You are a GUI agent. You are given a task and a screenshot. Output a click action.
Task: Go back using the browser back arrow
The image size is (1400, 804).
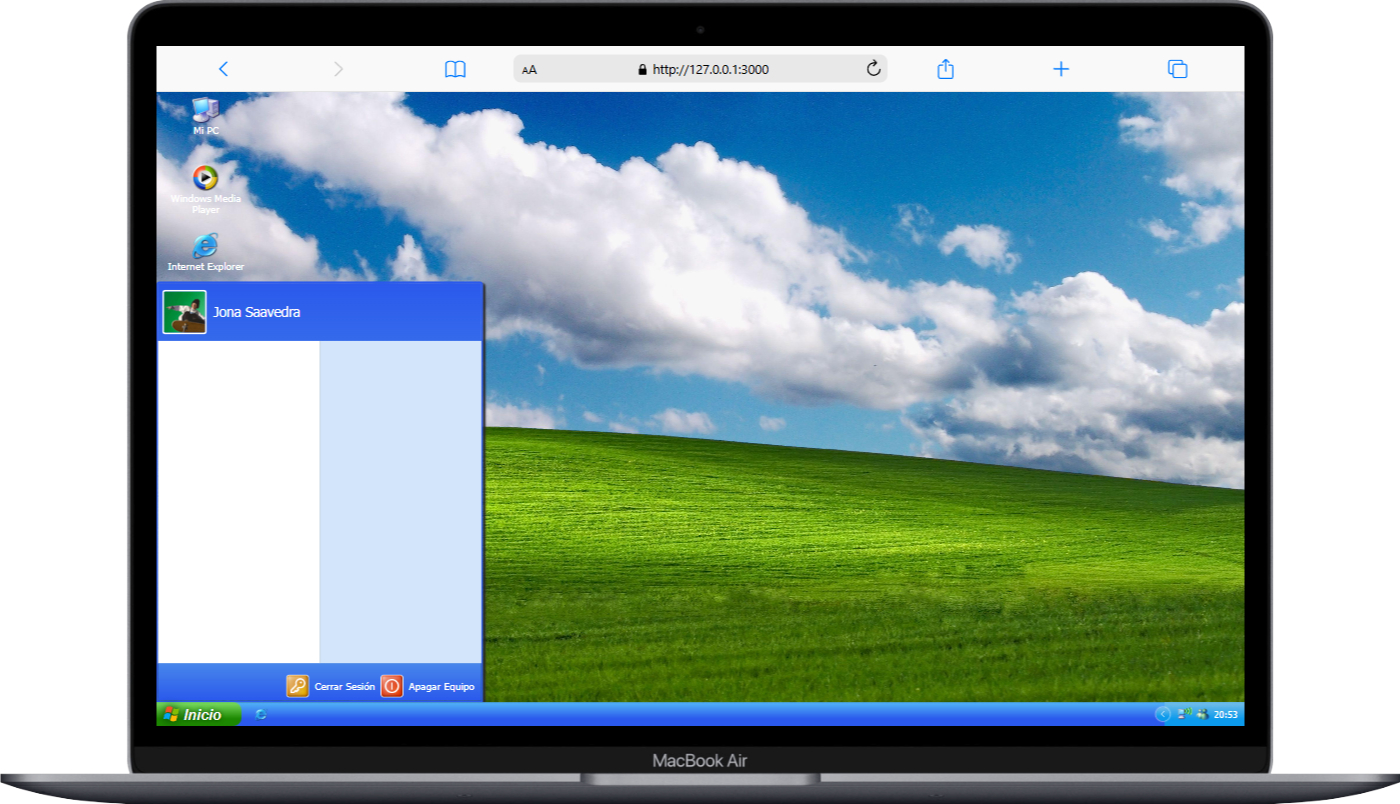[223, 69]
